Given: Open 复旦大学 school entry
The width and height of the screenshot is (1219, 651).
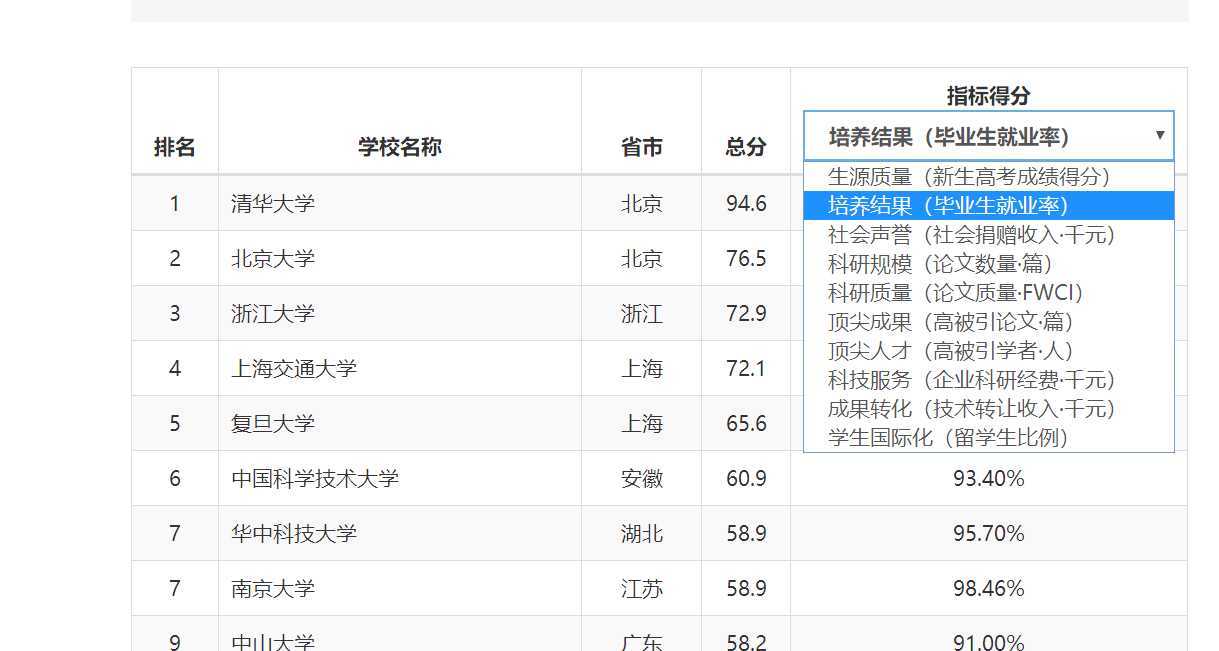Looking at the screenshot, I should point(273,424).
